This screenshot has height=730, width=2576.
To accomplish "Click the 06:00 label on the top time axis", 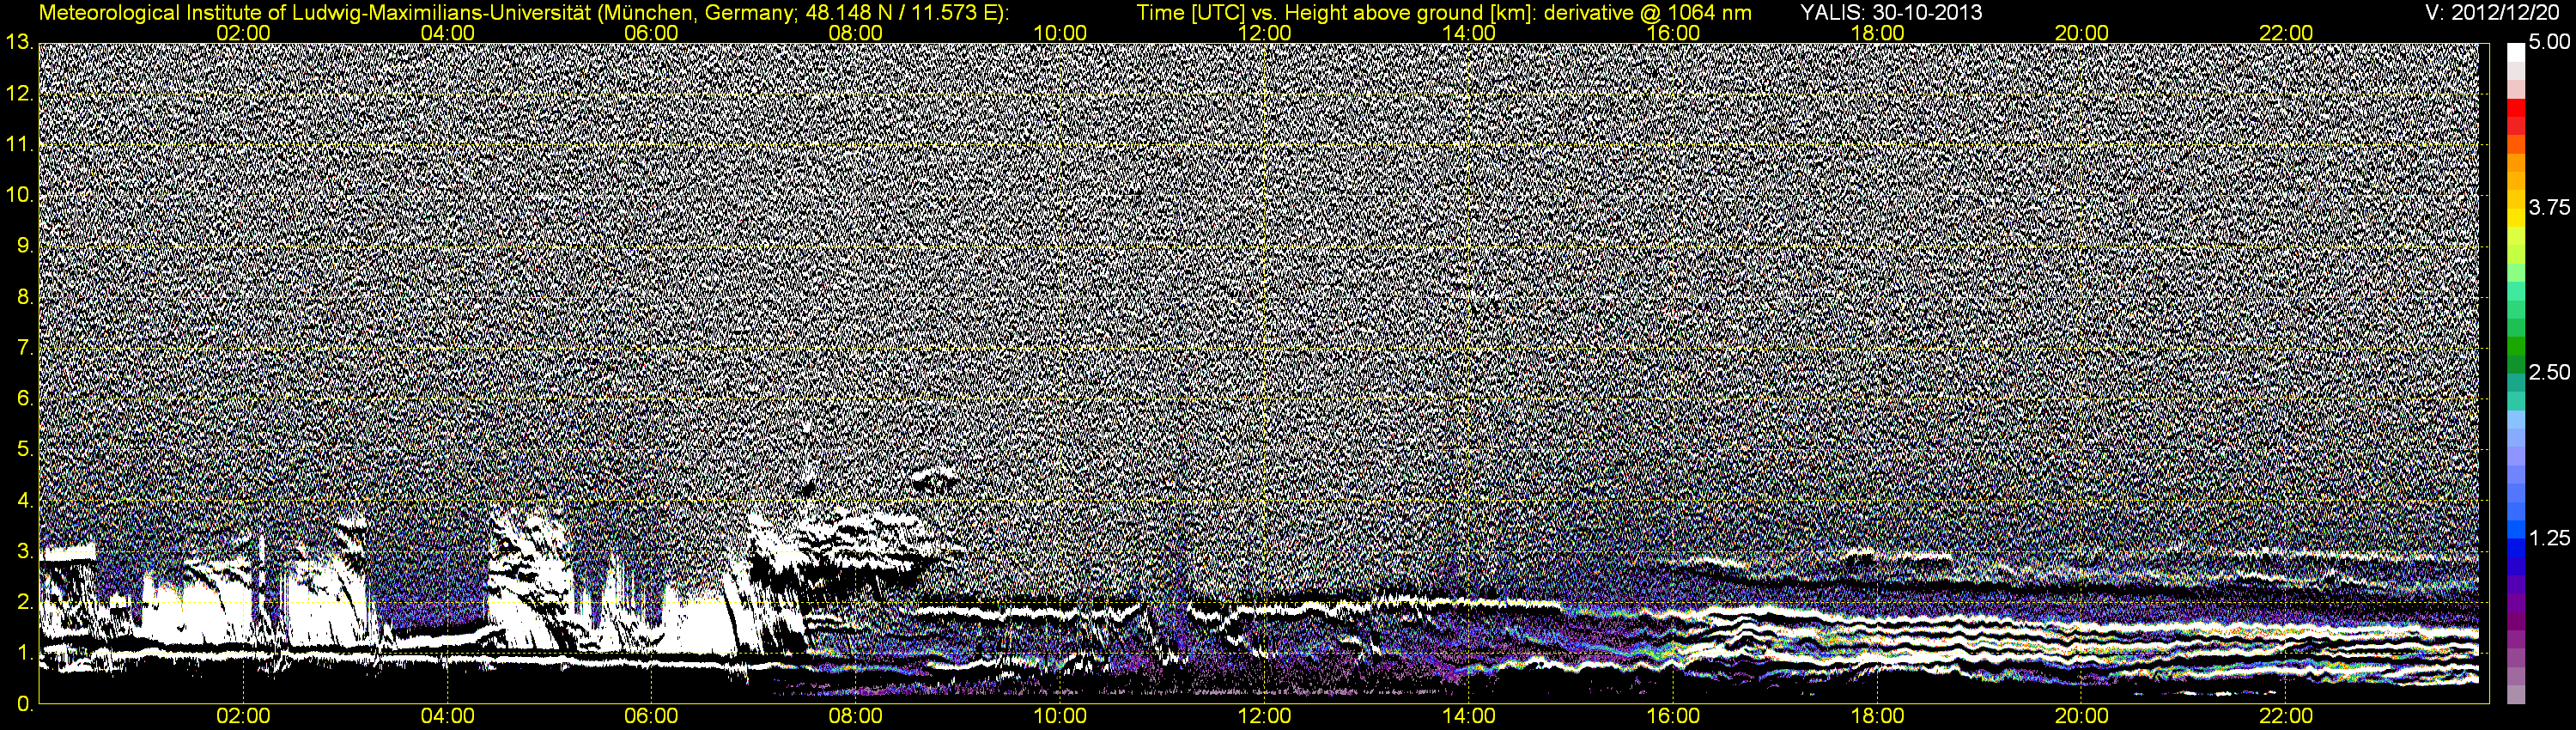I will click(652, 33).
